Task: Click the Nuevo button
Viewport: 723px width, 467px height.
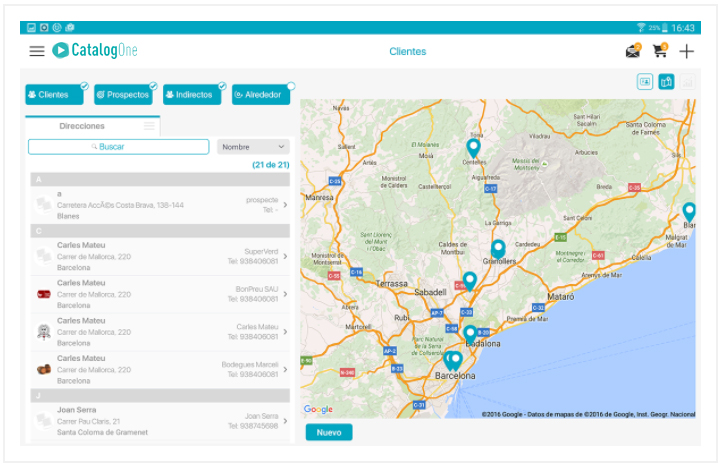Action: (329, 432)
